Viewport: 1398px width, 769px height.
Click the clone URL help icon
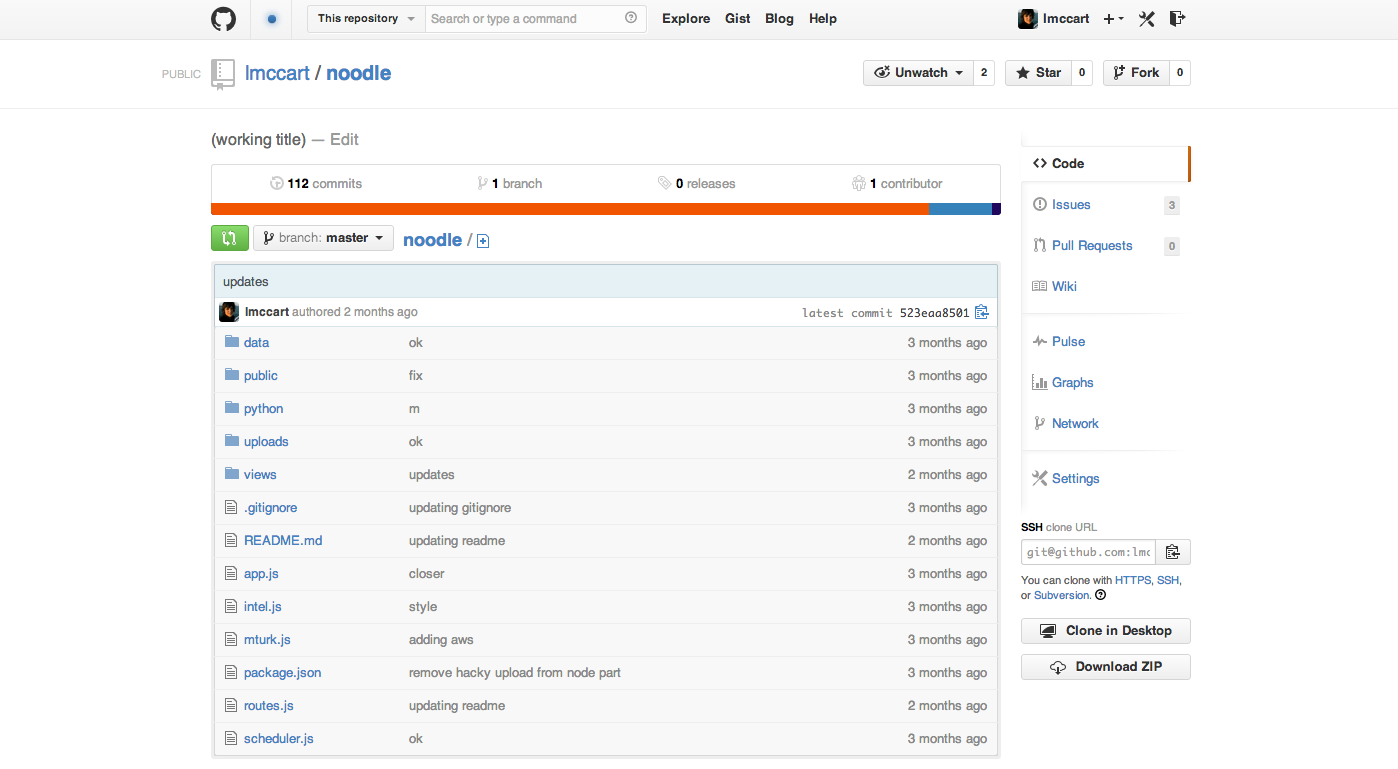click(x=1101, y=595)
